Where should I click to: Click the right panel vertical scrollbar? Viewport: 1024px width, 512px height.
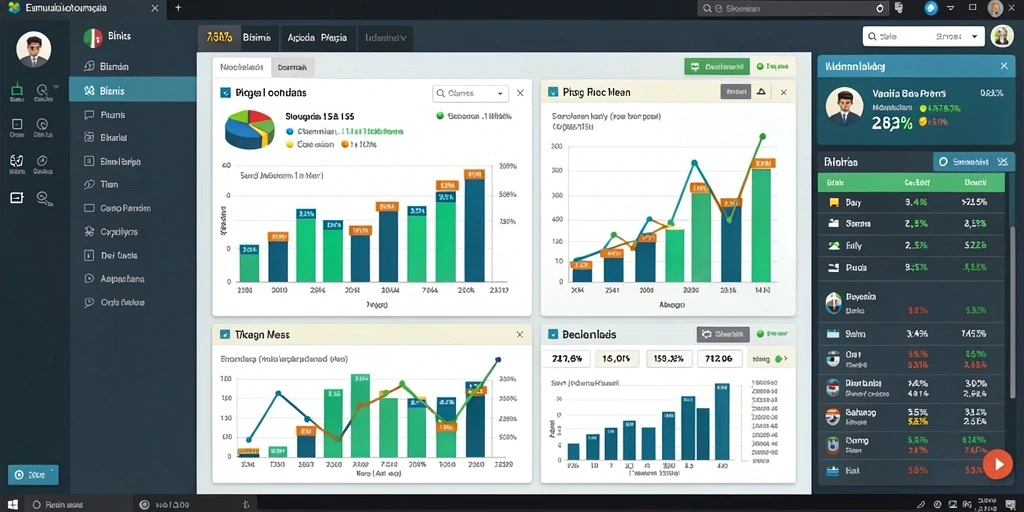(x=1013, y=261)
